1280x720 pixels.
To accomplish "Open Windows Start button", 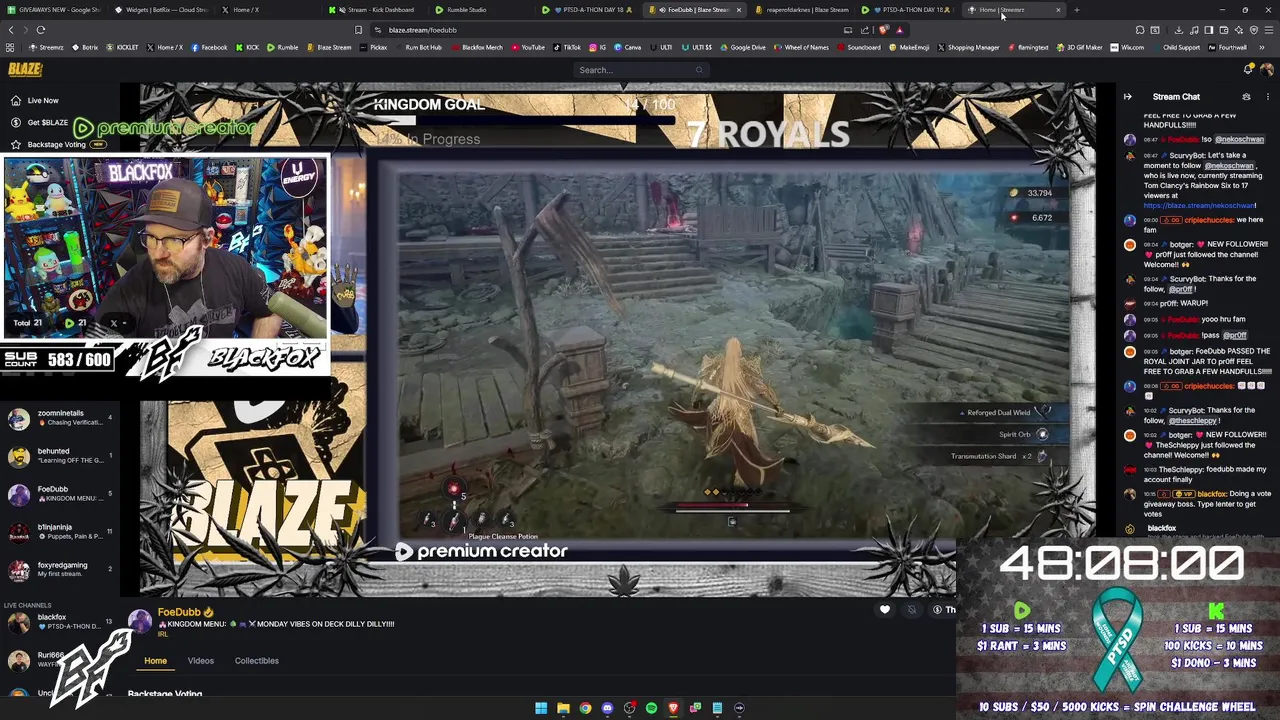I will pos(541,708).
